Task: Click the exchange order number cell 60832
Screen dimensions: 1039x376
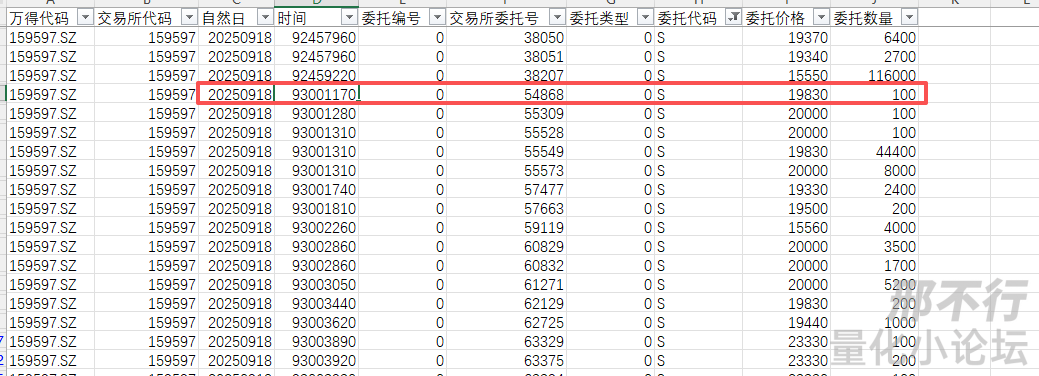Action: pos(506,266)
